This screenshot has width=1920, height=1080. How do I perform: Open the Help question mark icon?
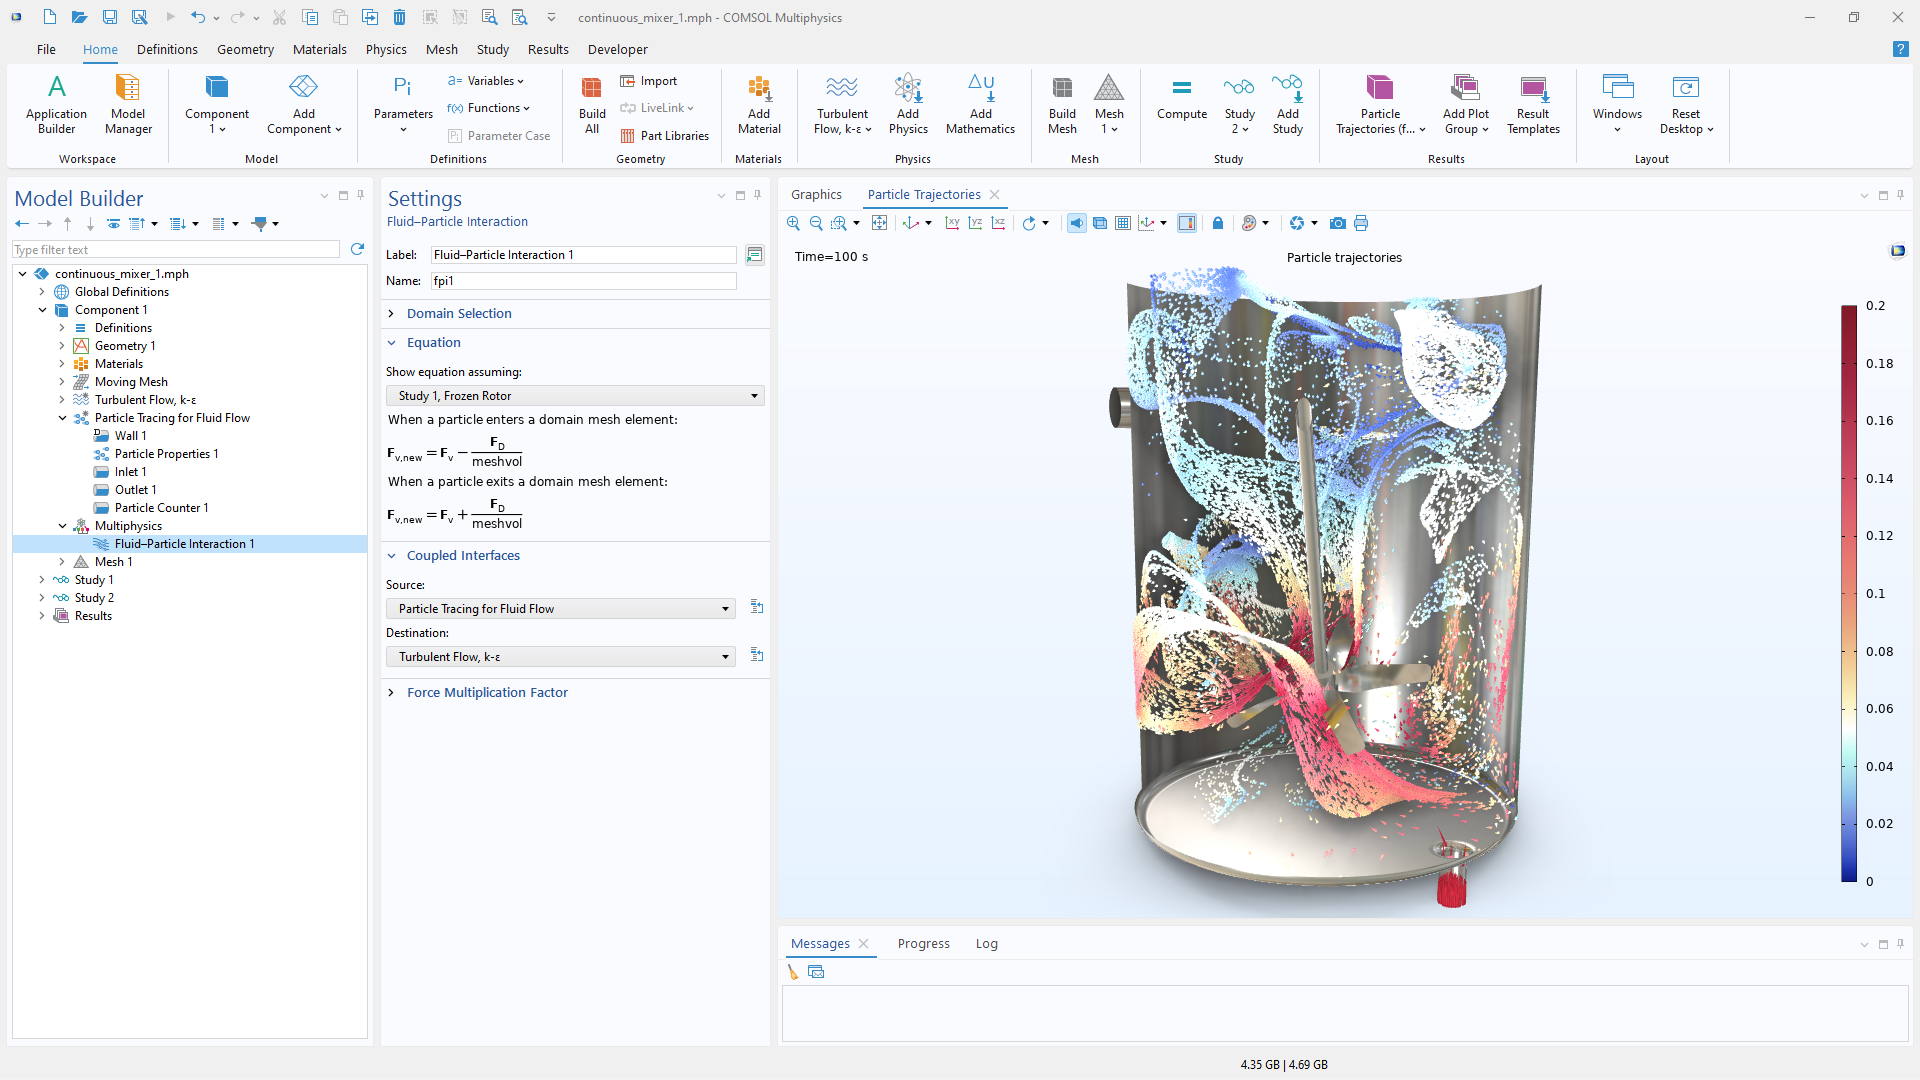[x=1900, y=49]
